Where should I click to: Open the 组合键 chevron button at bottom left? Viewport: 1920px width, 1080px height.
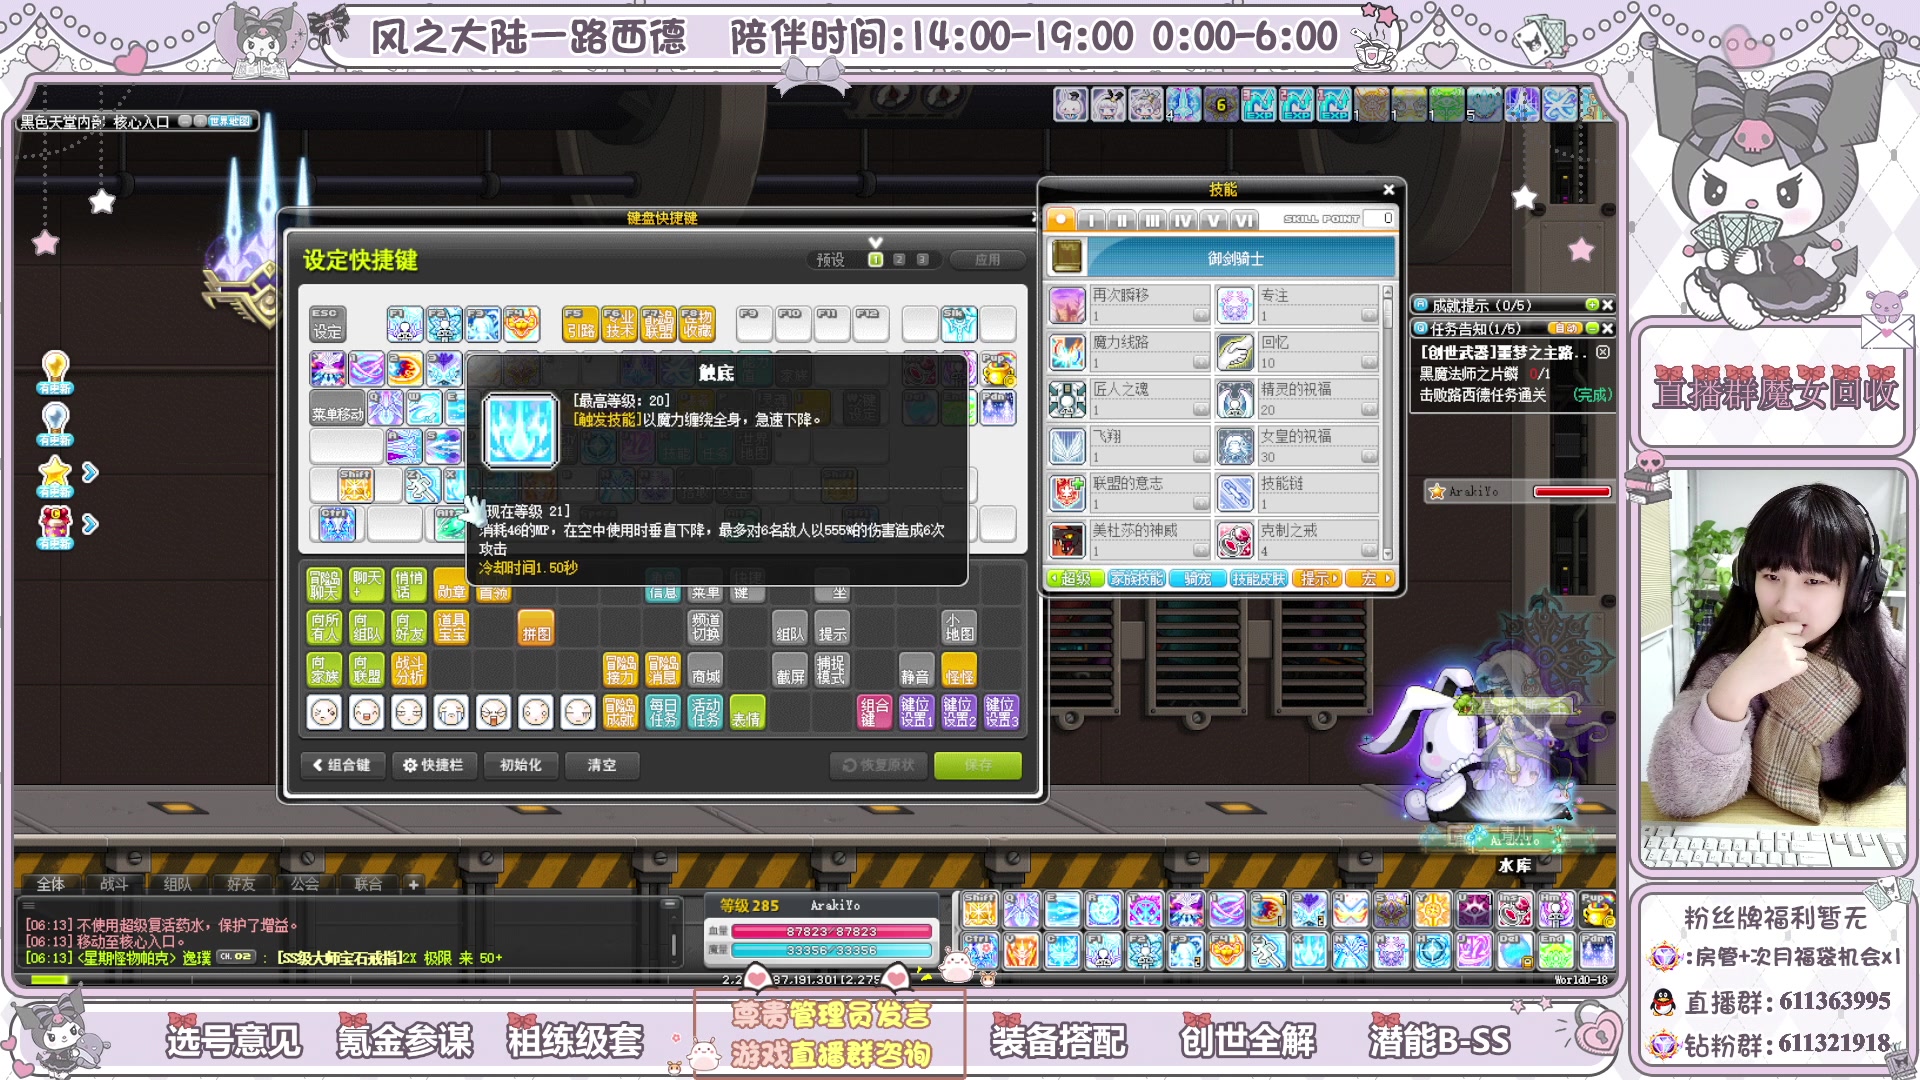(x=342, y=765)
